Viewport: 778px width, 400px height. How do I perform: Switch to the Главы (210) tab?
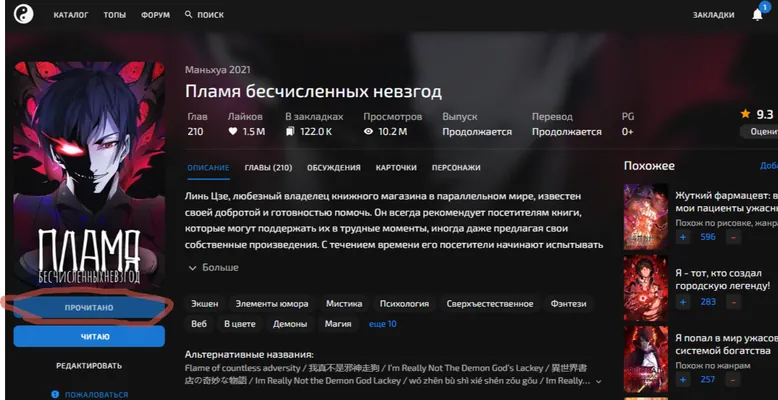[268, 168]
